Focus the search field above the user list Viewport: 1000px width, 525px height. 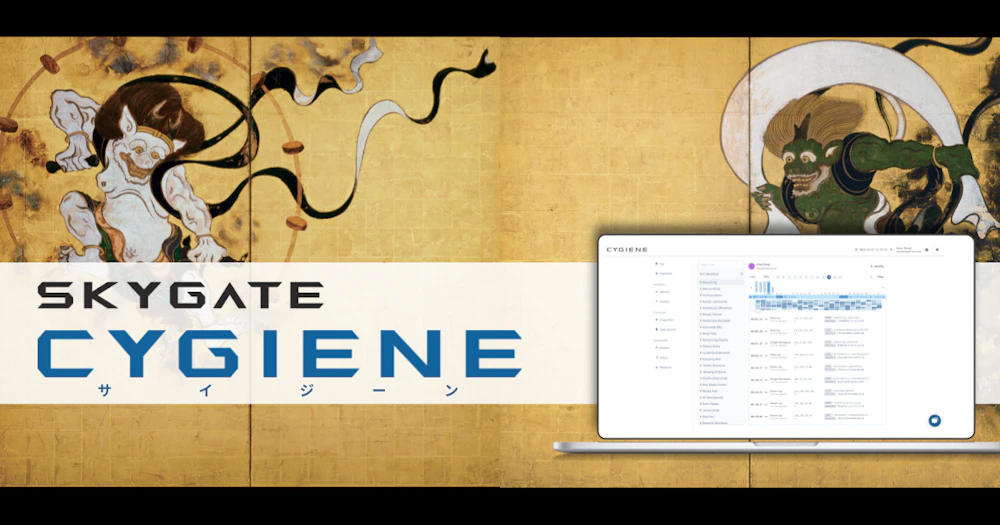pos(721,265)
